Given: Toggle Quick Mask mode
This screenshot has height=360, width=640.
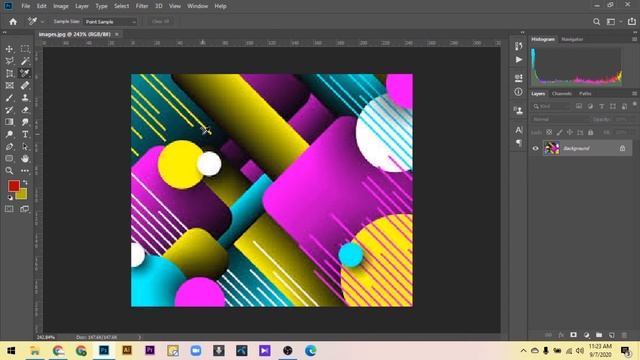Looking at the screenshot, I should click(x=9, y=209).
